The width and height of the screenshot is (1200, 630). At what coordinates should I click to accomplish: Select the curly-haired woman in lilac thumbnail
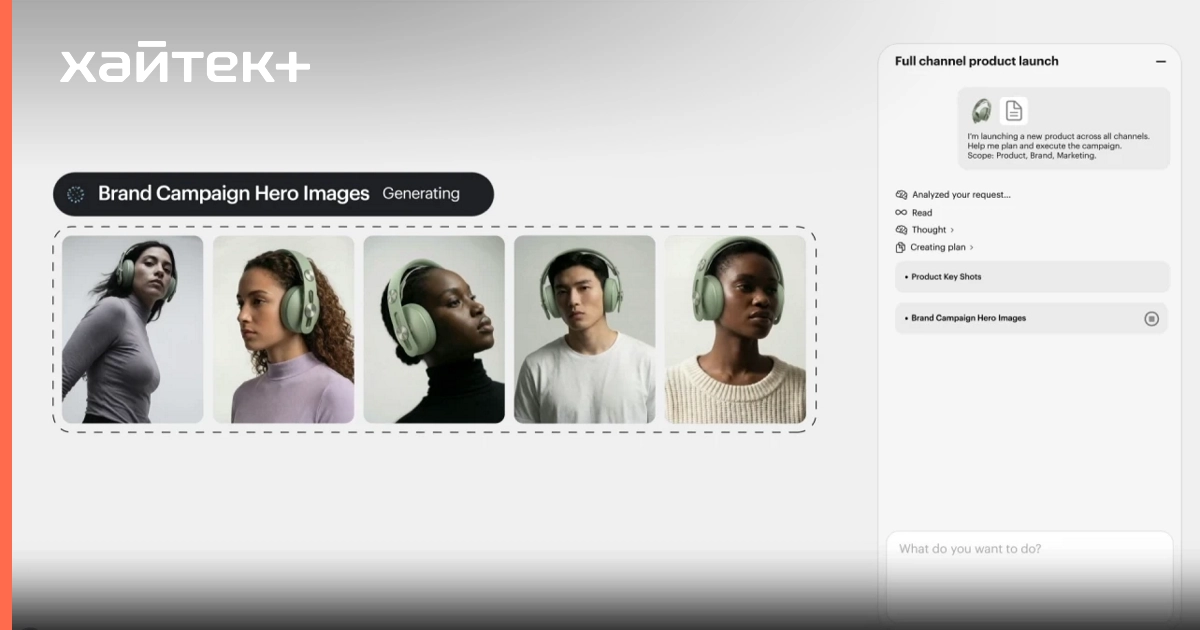[283, 329]
